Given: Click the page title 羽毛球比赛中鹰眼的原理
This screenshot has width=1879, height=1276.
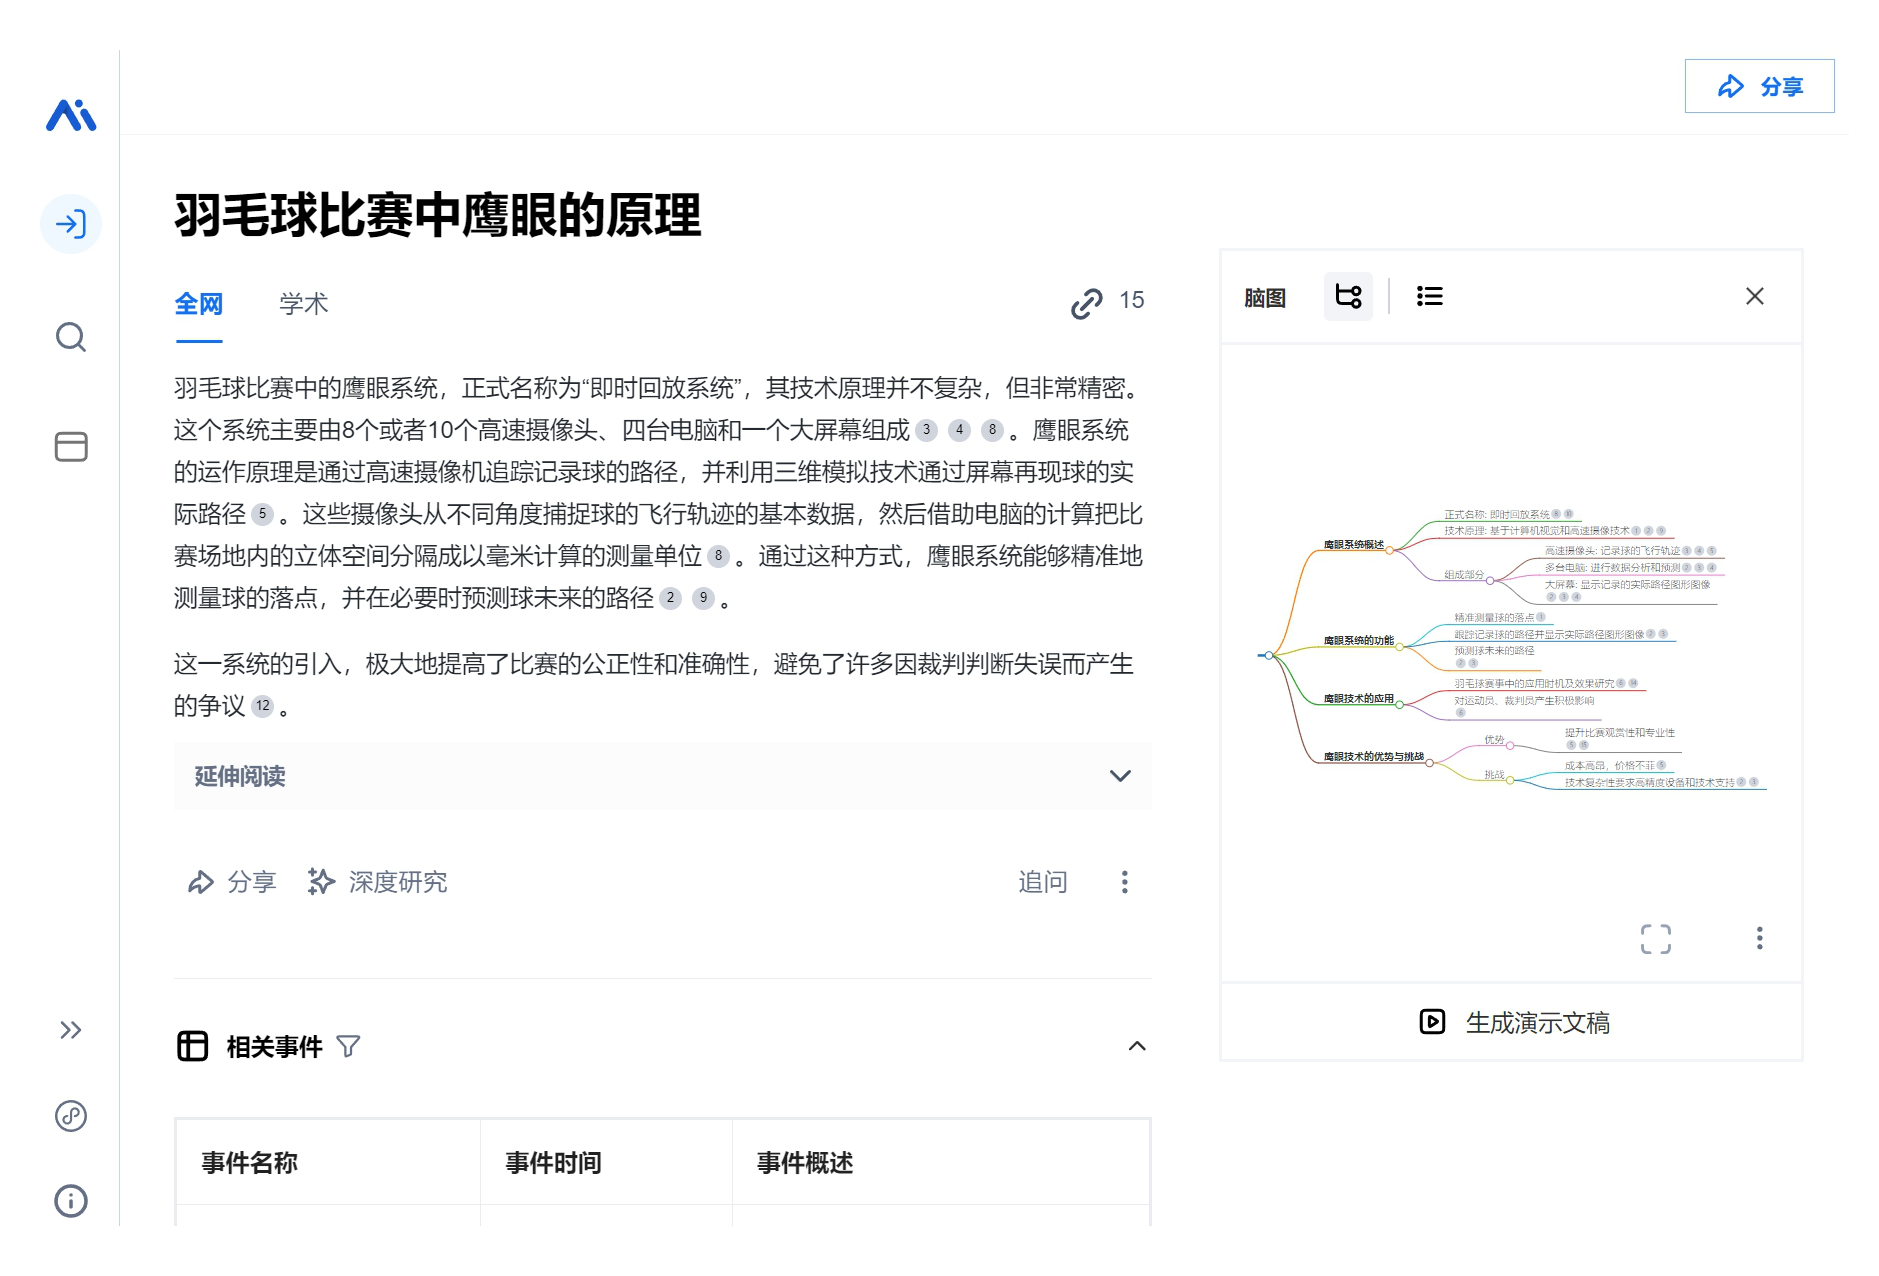Looking at the screenshot, I should [x=438, y=216].
